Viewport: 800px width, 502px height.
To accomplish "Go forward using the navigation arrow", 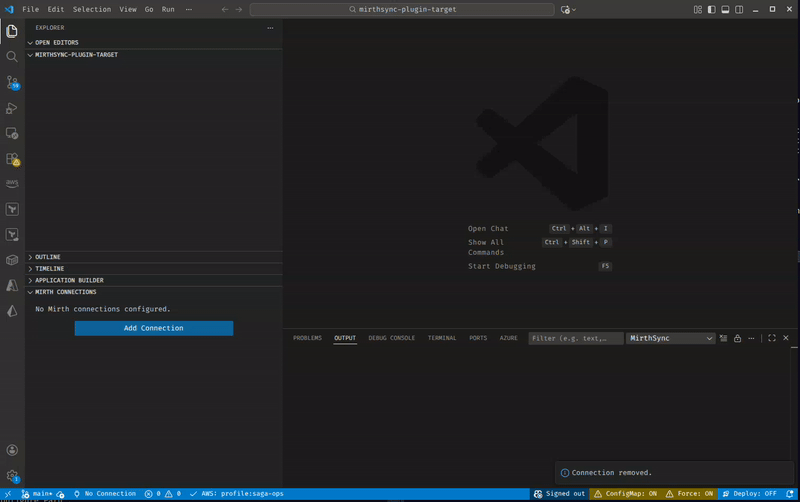I will pos(239,9).
